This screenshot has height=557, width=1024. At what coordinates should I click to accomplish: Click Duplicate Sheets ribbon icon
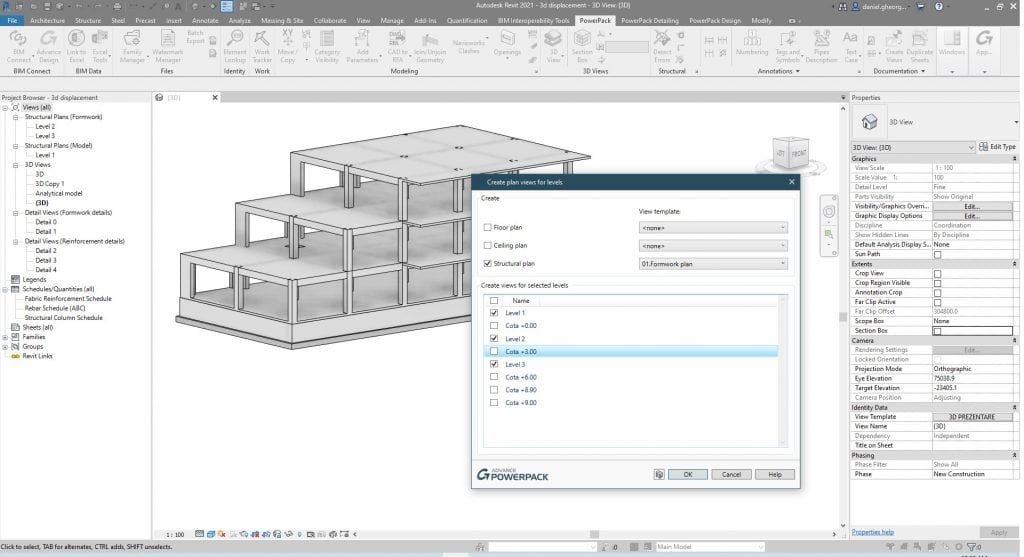pos(920,46)
